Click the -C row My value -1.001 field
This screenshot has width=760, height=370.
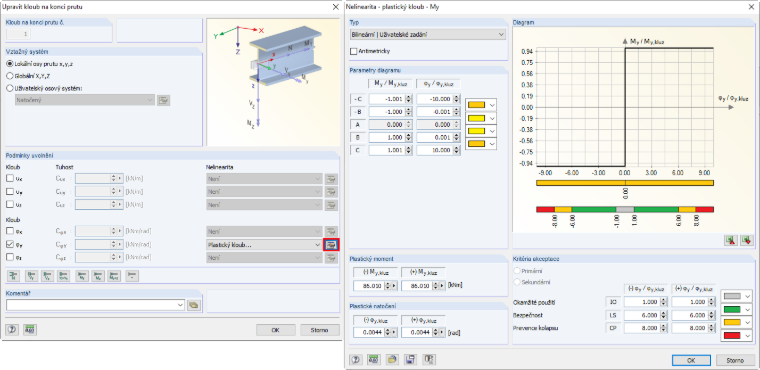click(x=387, y=98)
